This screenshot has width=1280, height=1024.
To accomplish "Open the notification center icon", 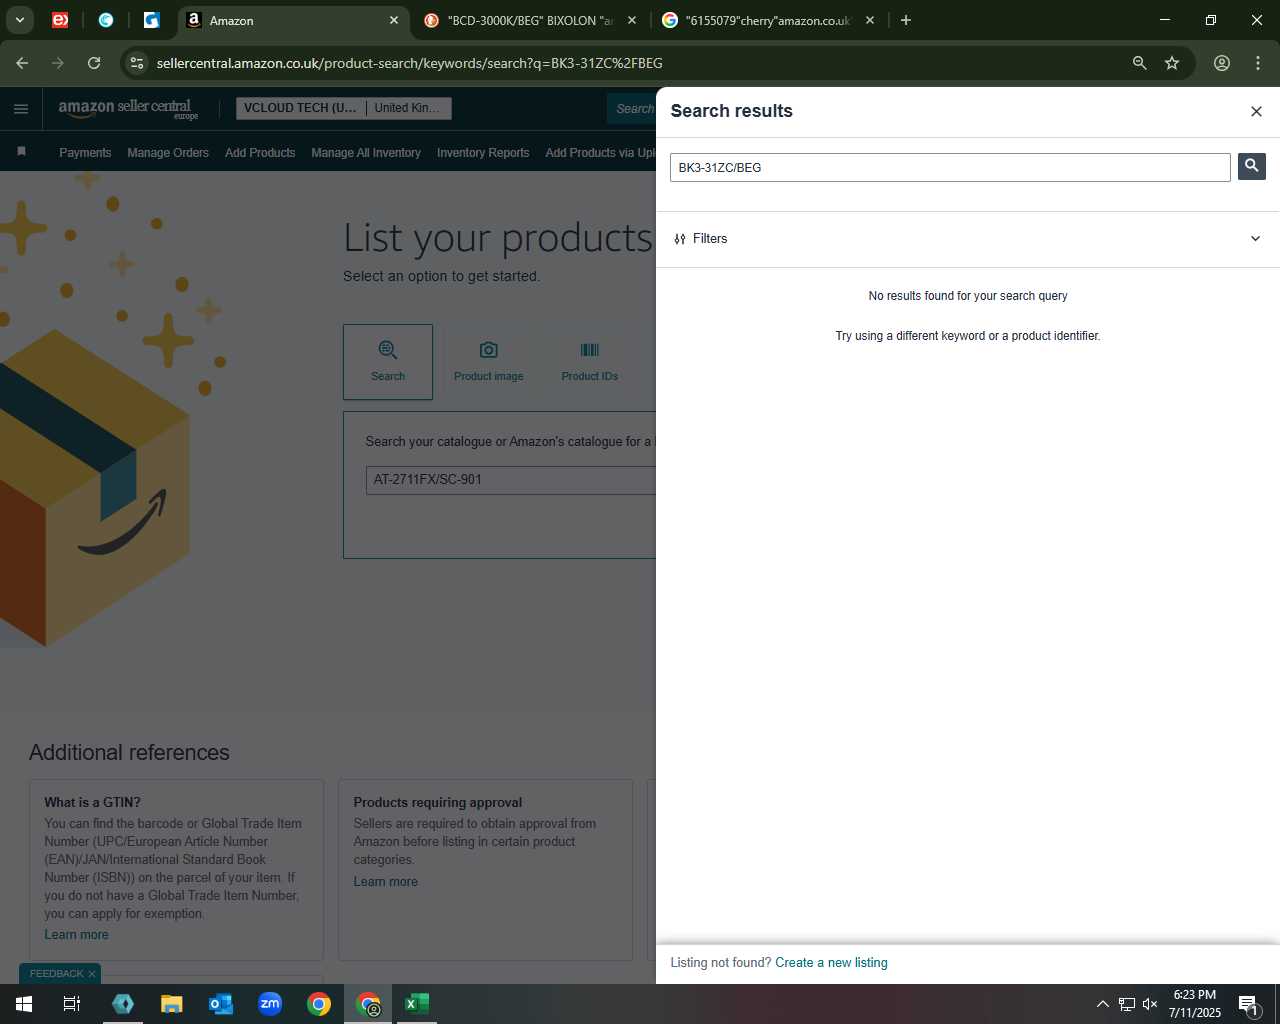I will (1248, 1004).
